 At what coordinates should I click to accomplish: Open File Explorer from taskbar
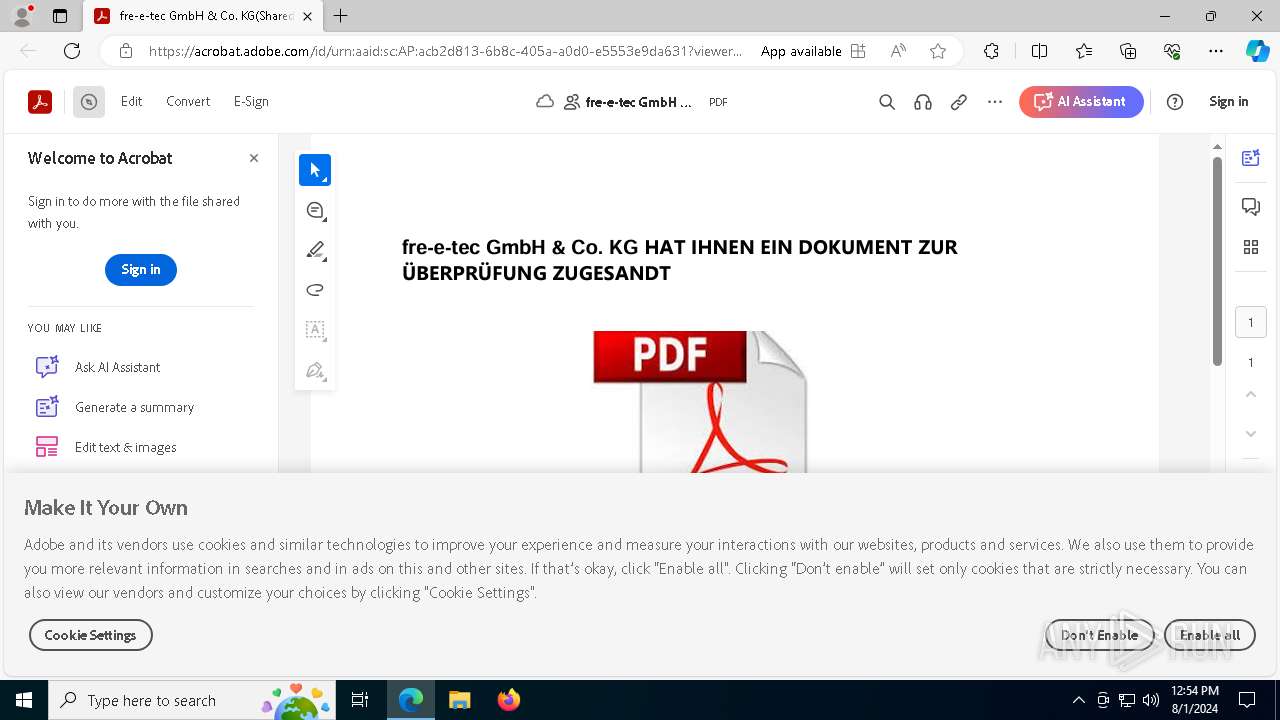click(x=460, y=700)
